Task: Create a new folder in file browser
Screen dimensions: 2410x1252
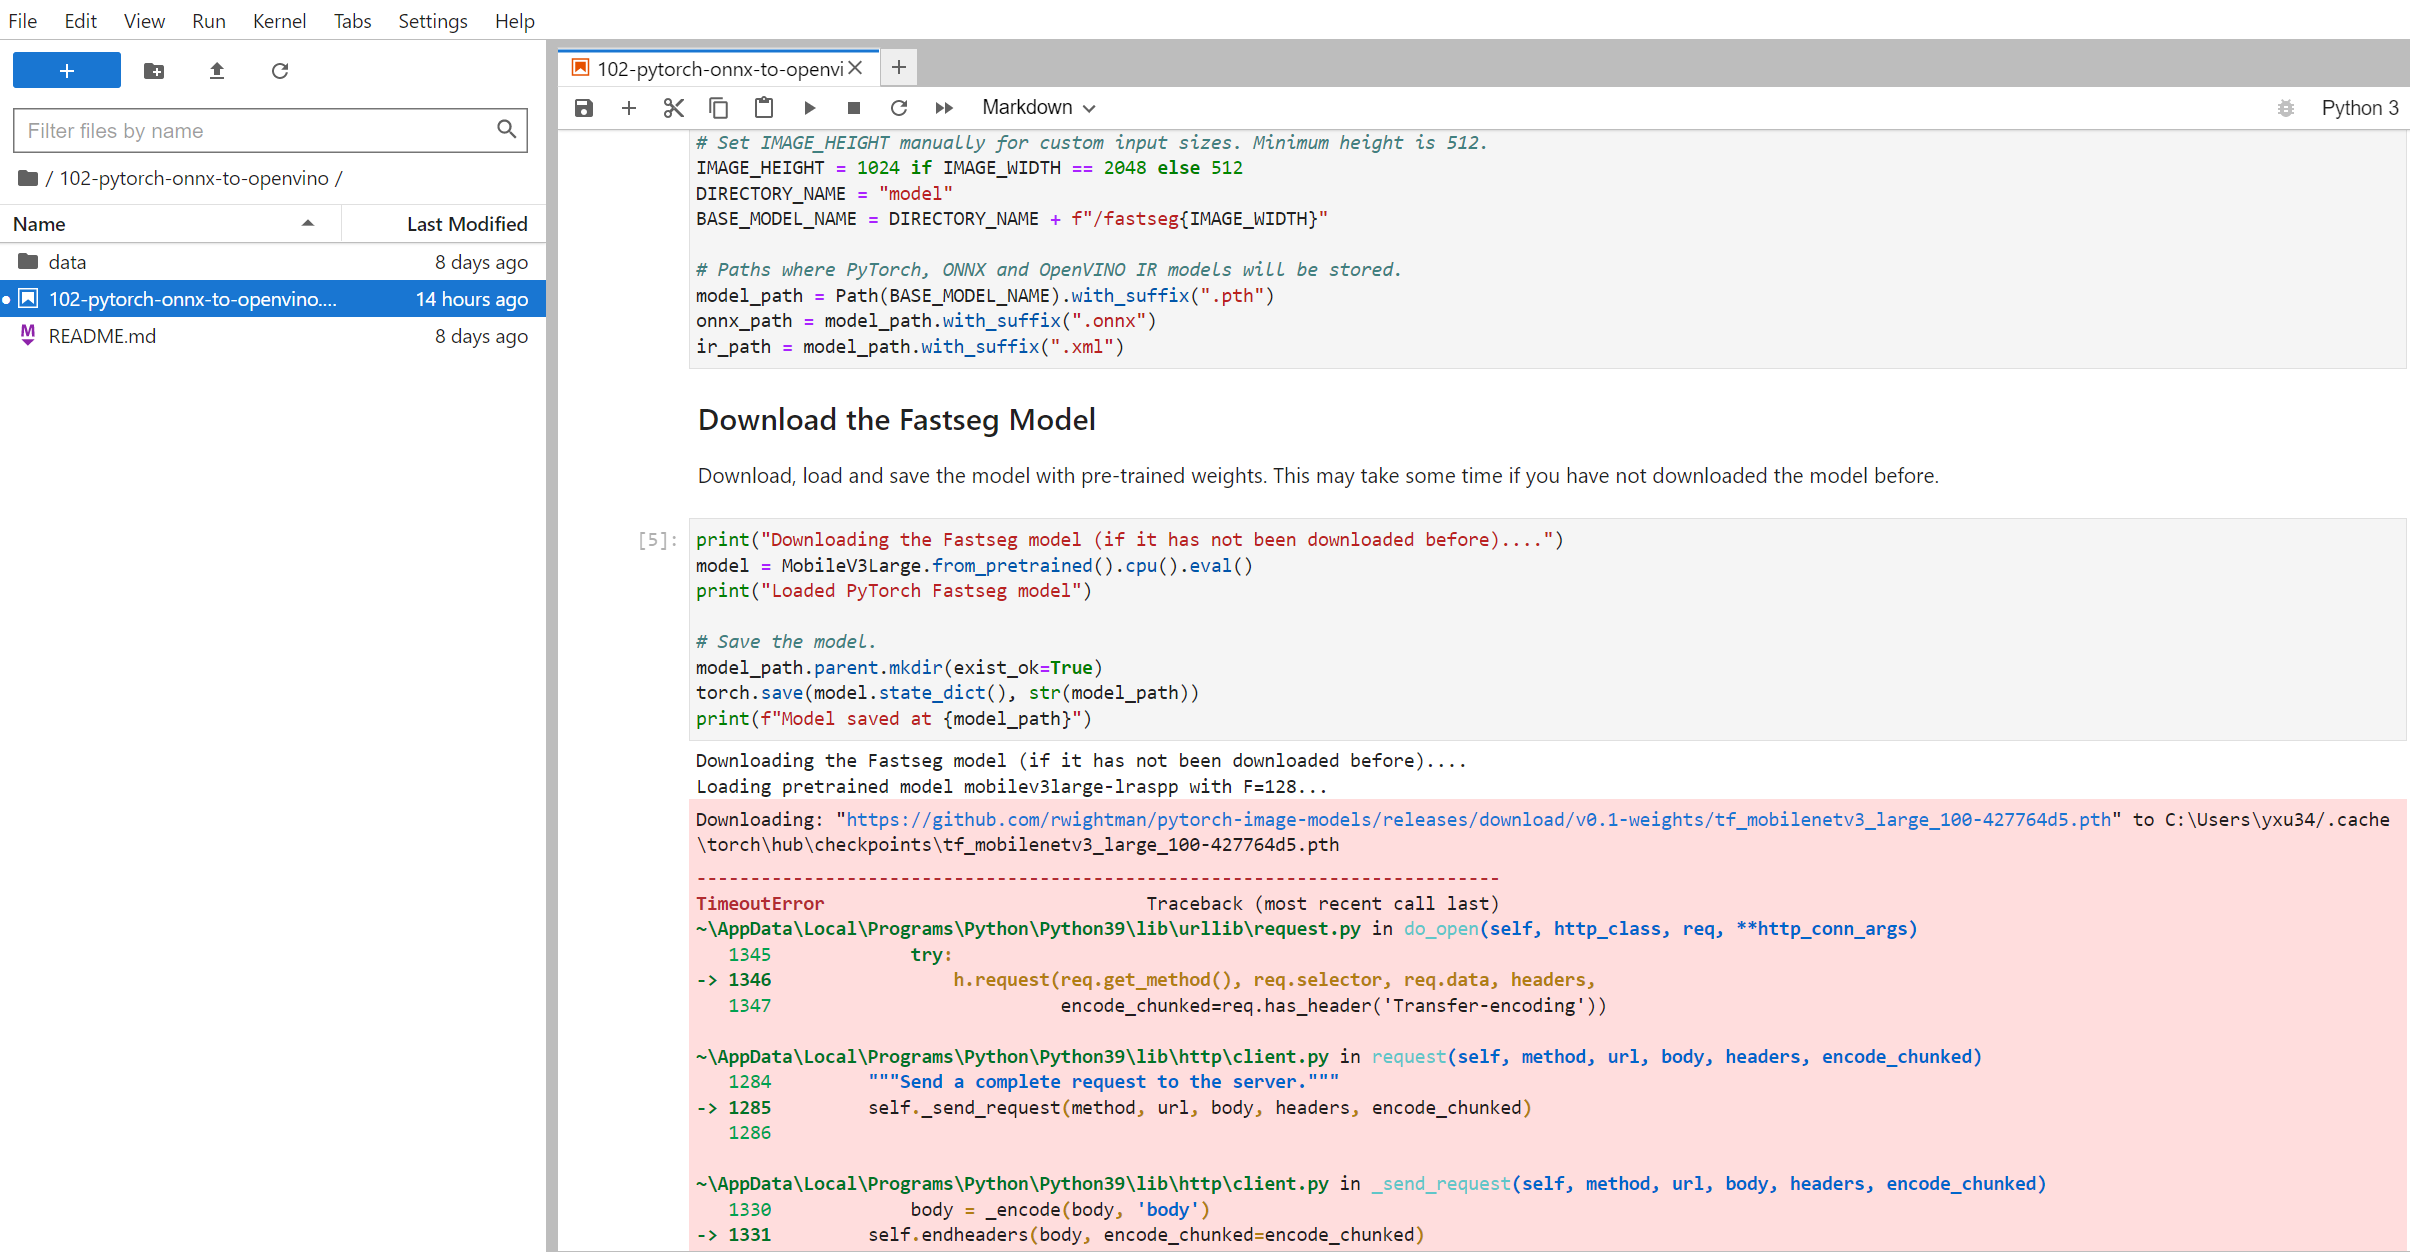Action: coord(153,71)
